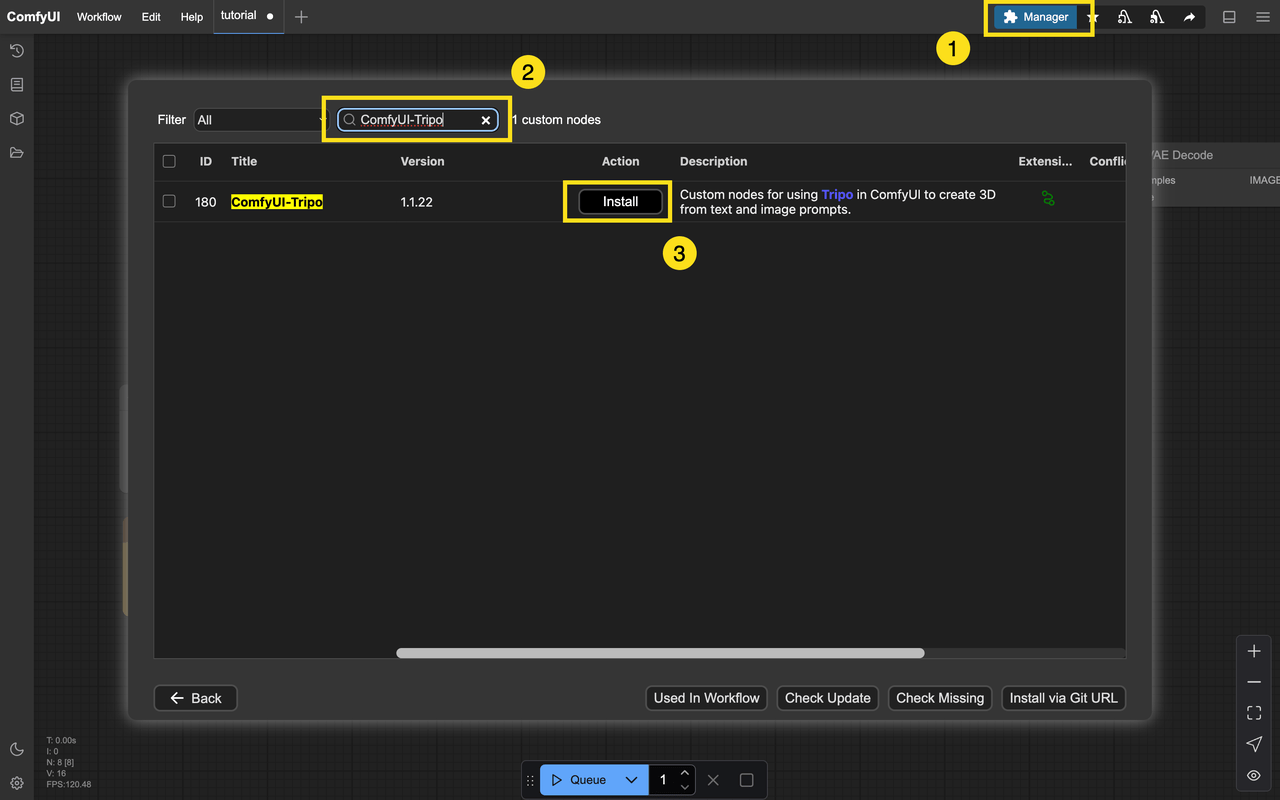Viewport: 1280px width, 800px height.
Task: Check the ComfyUI-Tripo row checkbox
Action: (x=169, y=201)
